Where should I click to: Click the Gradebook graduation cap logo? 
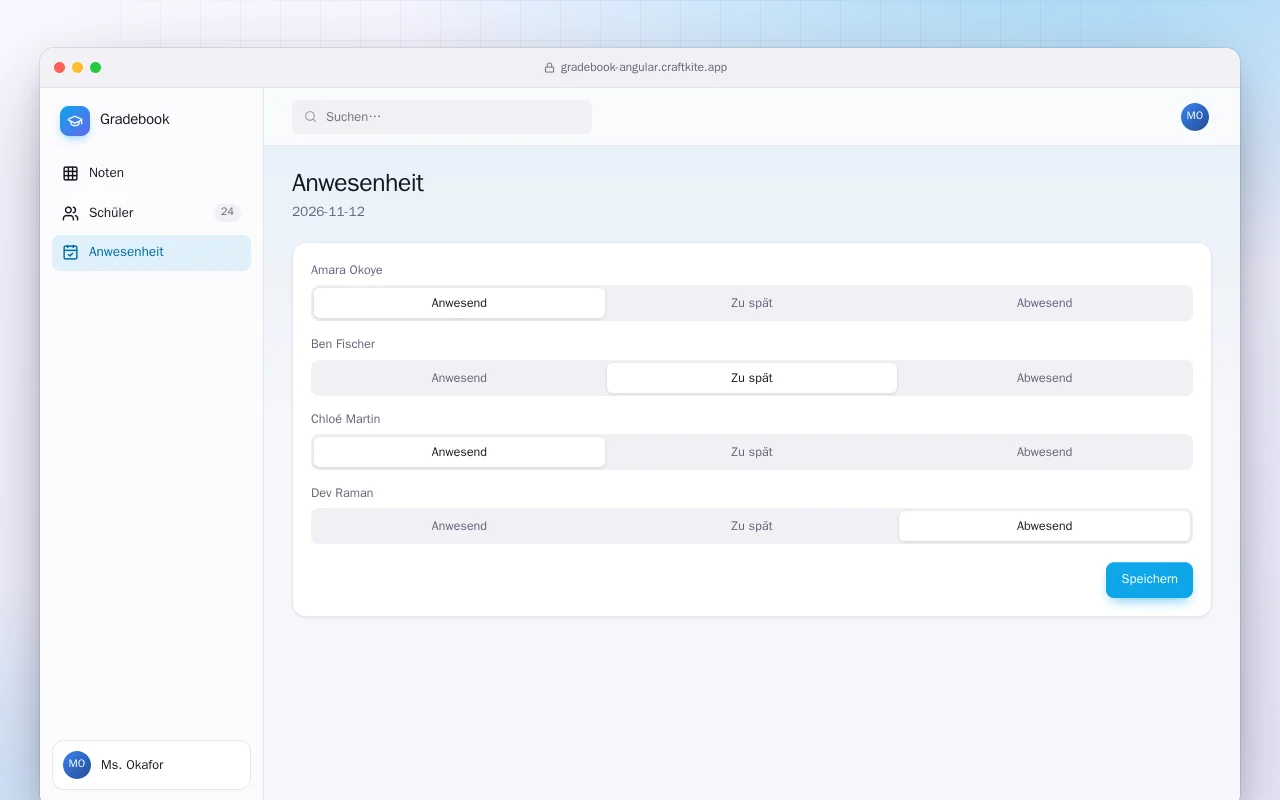75,121
